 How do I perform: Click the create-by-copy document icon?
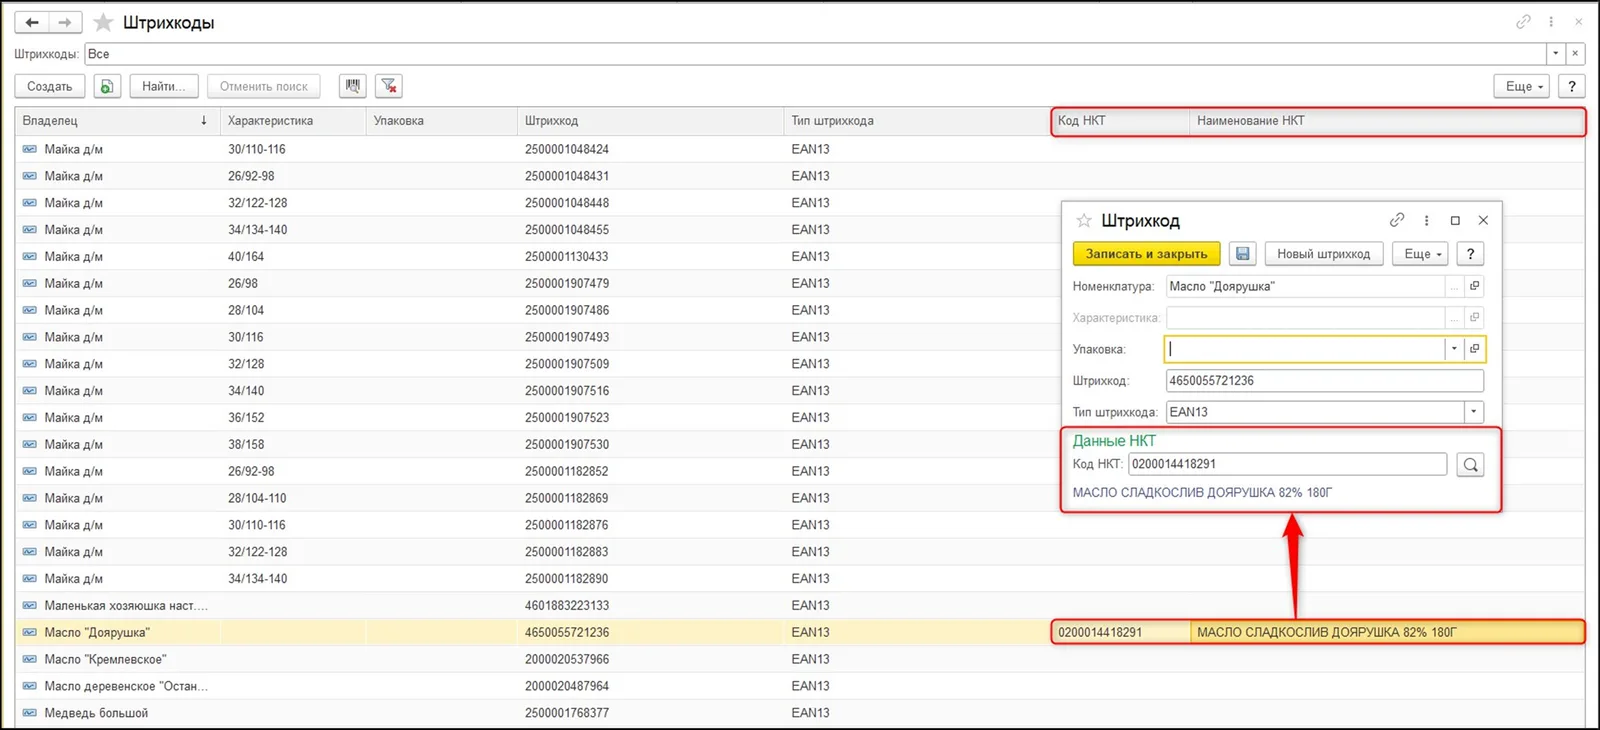pyautogui.click(x=107, y=86)
